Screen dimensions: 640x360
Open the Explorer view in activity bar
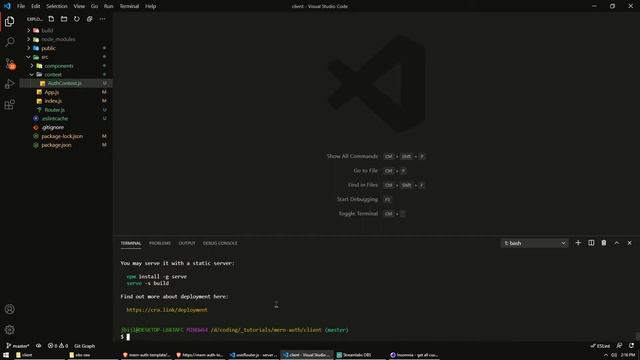(x=9, y=21)
